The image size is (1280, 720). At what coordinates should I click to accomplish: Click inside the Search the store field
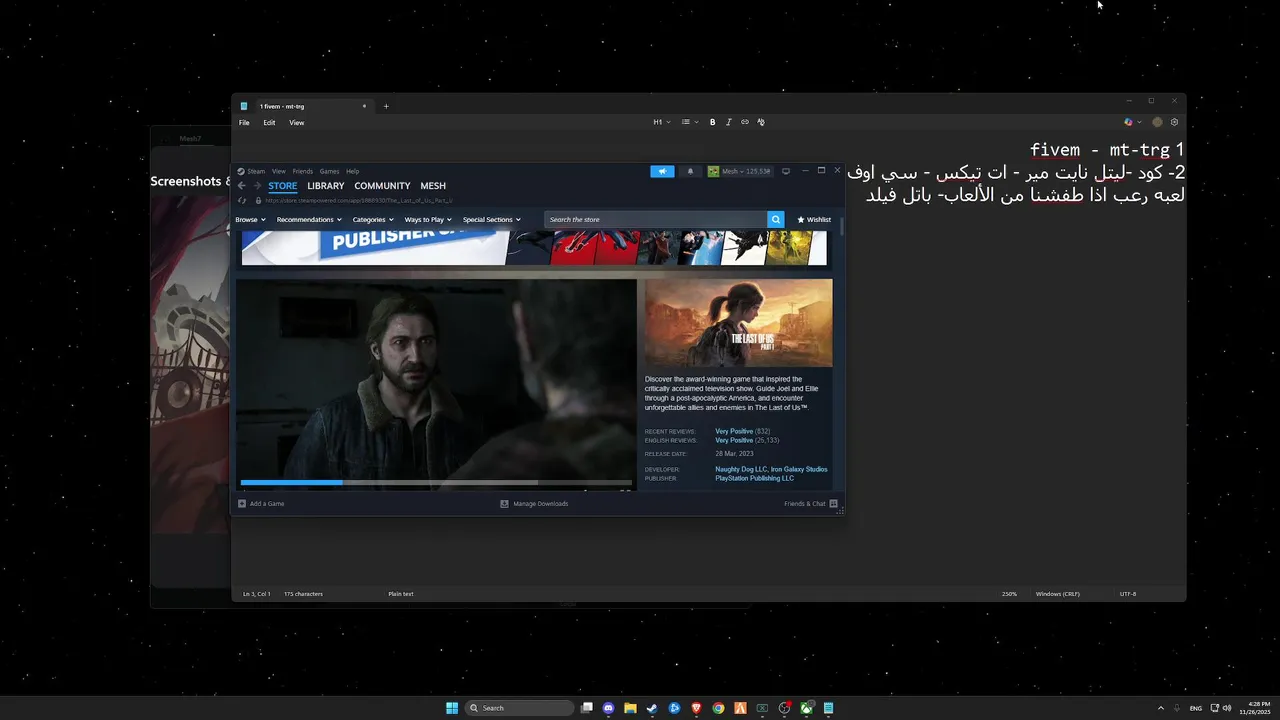coord(656,219)
